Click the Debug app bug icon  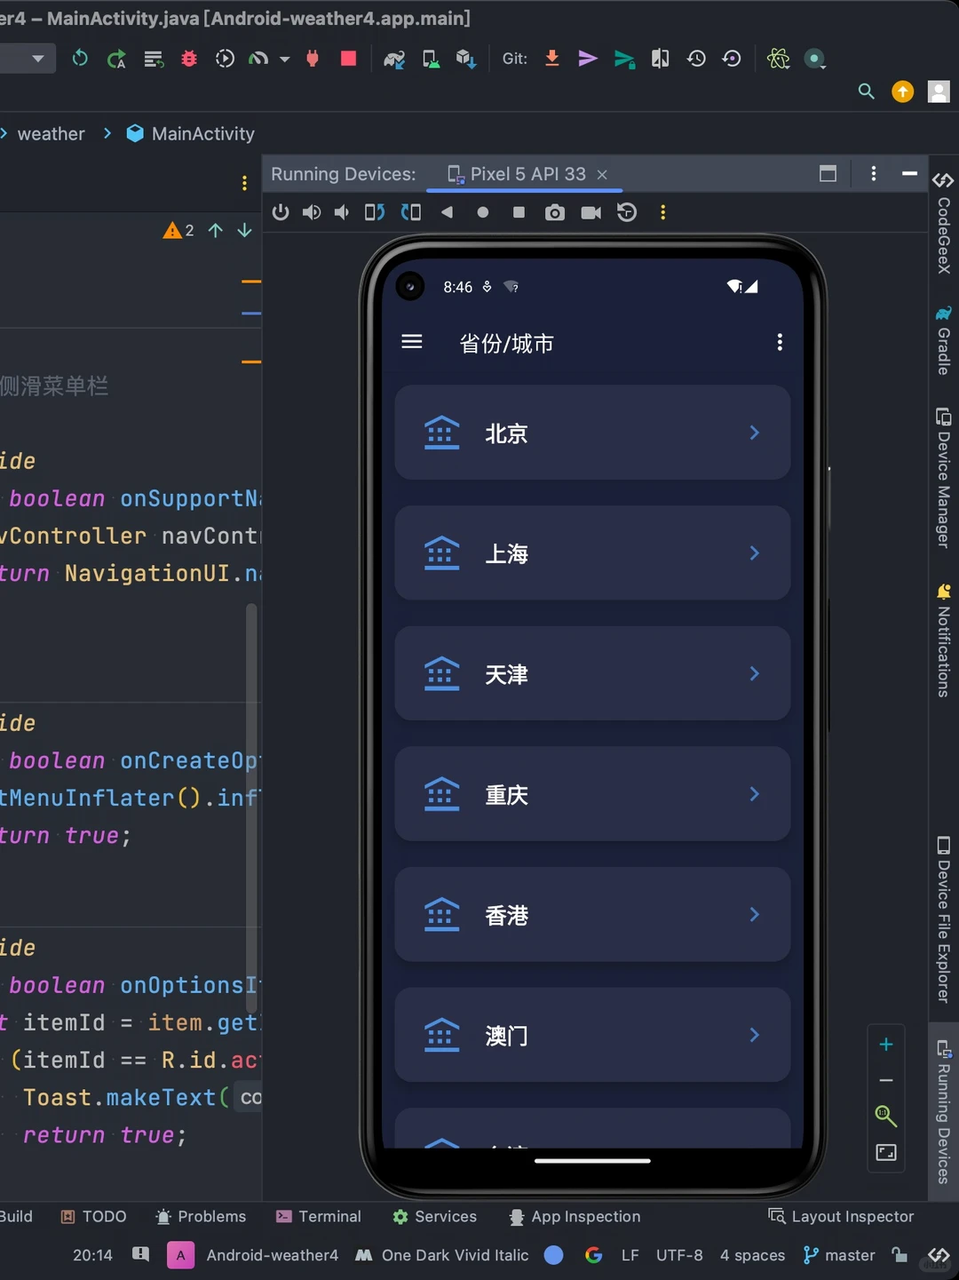coord(189,59)
